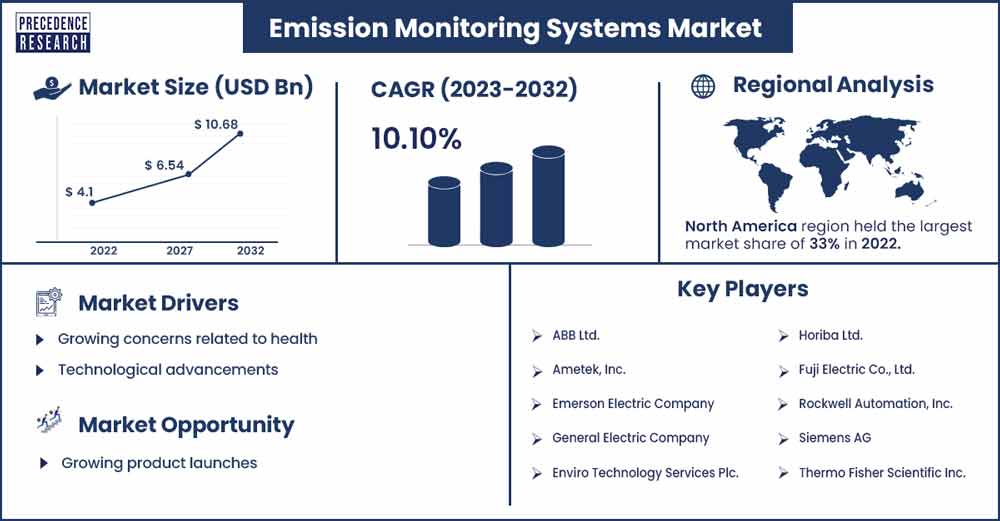Click the Emission Monitoring Systems Market title
The image size is (1000, 521).
coord(515,29)
